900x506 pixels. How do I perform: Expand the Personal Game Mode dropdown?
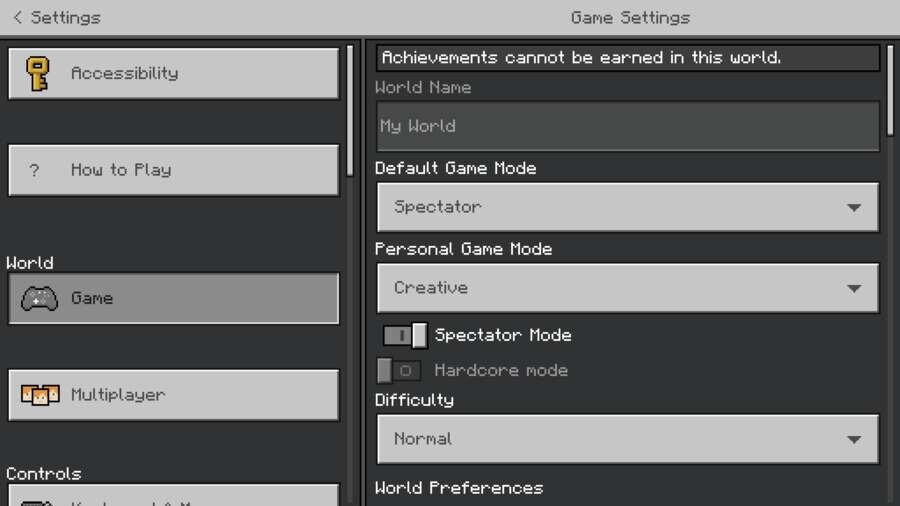pyautogui.click(x=627, y=288)
